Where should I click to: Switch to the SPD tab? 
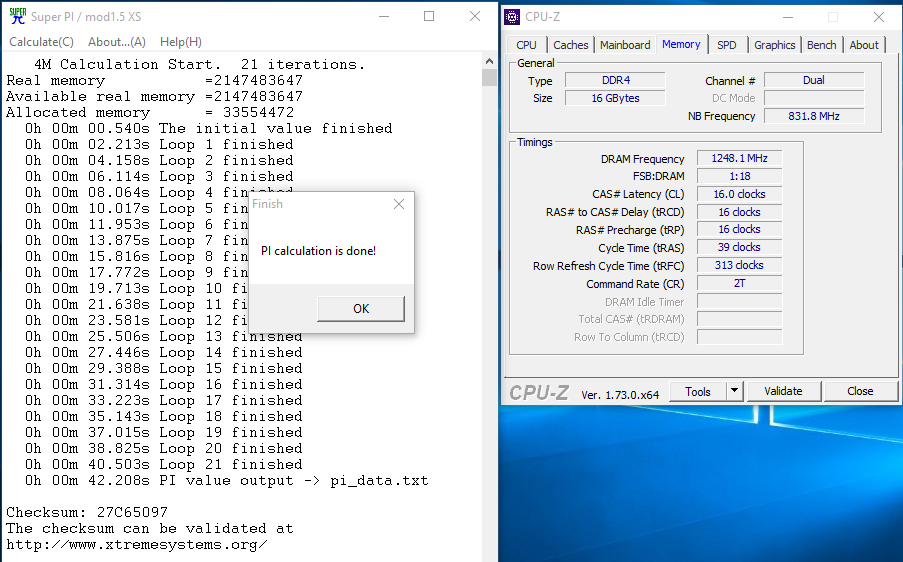[x=727, y=45]
